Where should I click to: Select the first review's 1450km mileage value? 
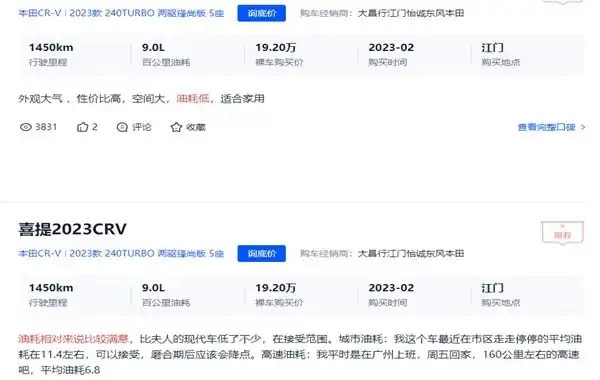click(51, 47)
